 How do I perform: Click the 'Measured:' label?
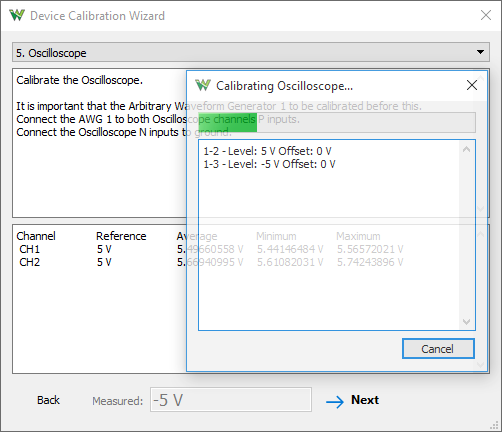(117, 401)
